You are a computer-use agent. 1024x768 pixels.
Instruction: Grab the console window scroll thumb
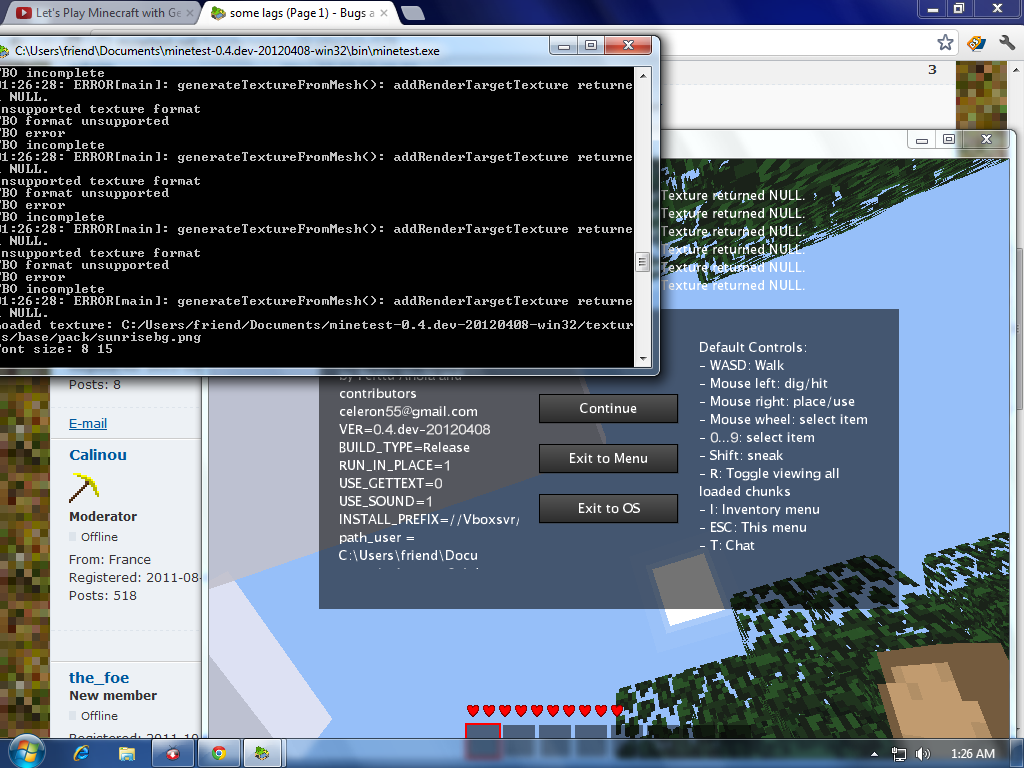pyautogui.click(x=643, y=262)
